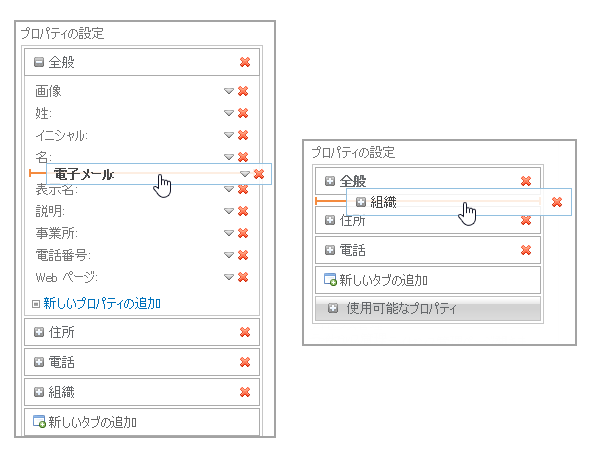Open dropdown arrow for 電話番号 property
This screenshot has width=593, height=458.
[229, 255]
